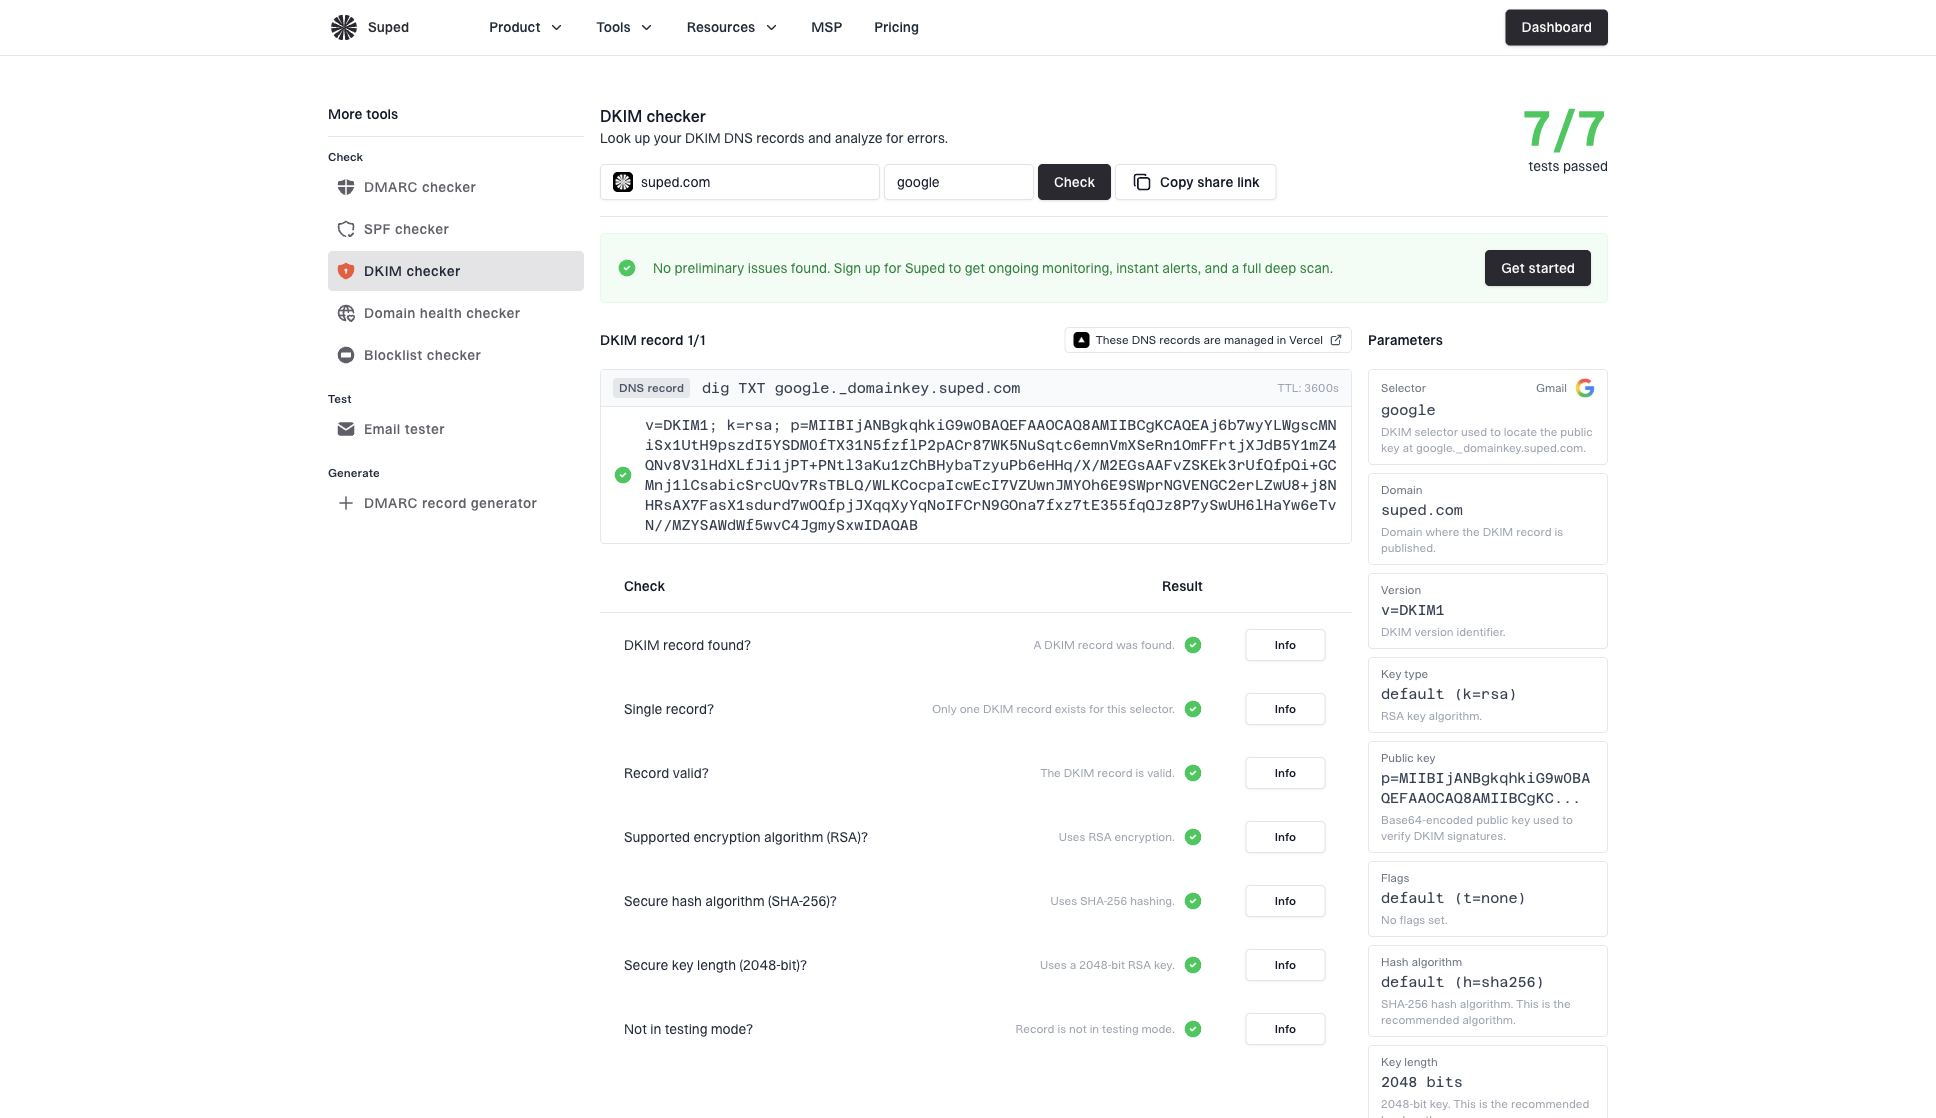Viewport: 1936px width, 1118px height.
Task: Click the Google logo in Selector card
Action: [1585, 388]
